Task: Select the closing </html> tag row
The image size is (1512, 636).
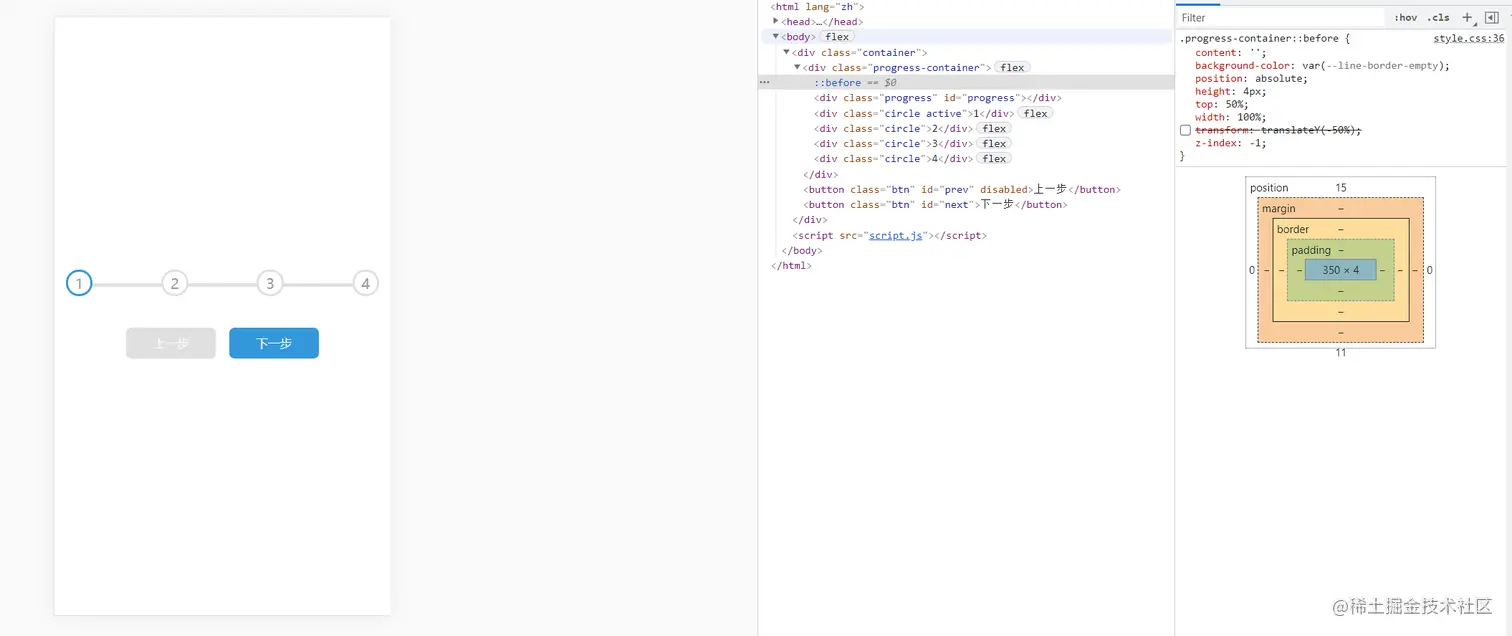Action: click(x=966, y=266)
